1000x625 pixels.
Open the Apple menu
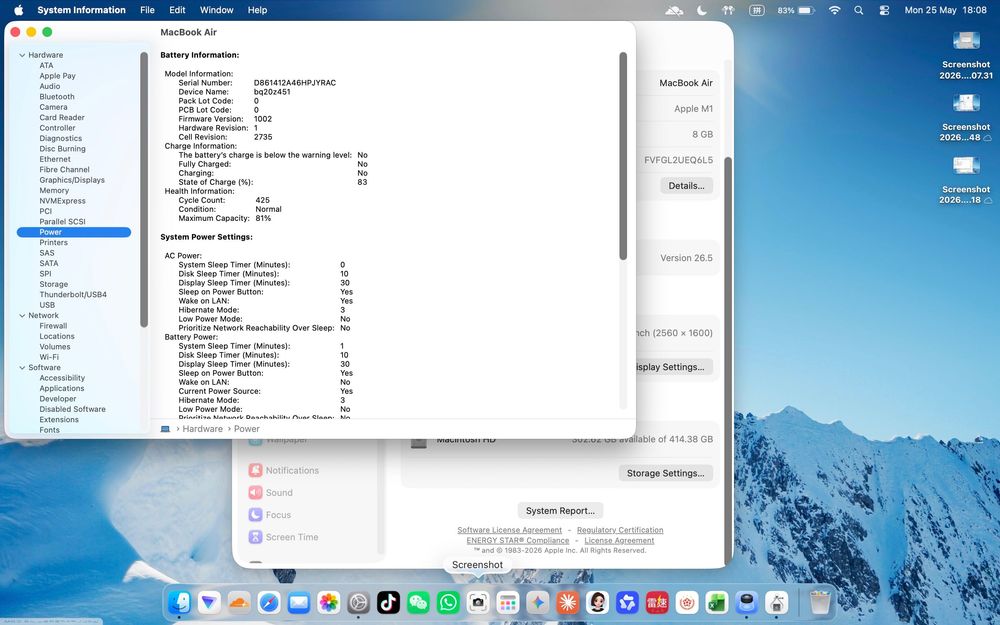click(18, 10)
